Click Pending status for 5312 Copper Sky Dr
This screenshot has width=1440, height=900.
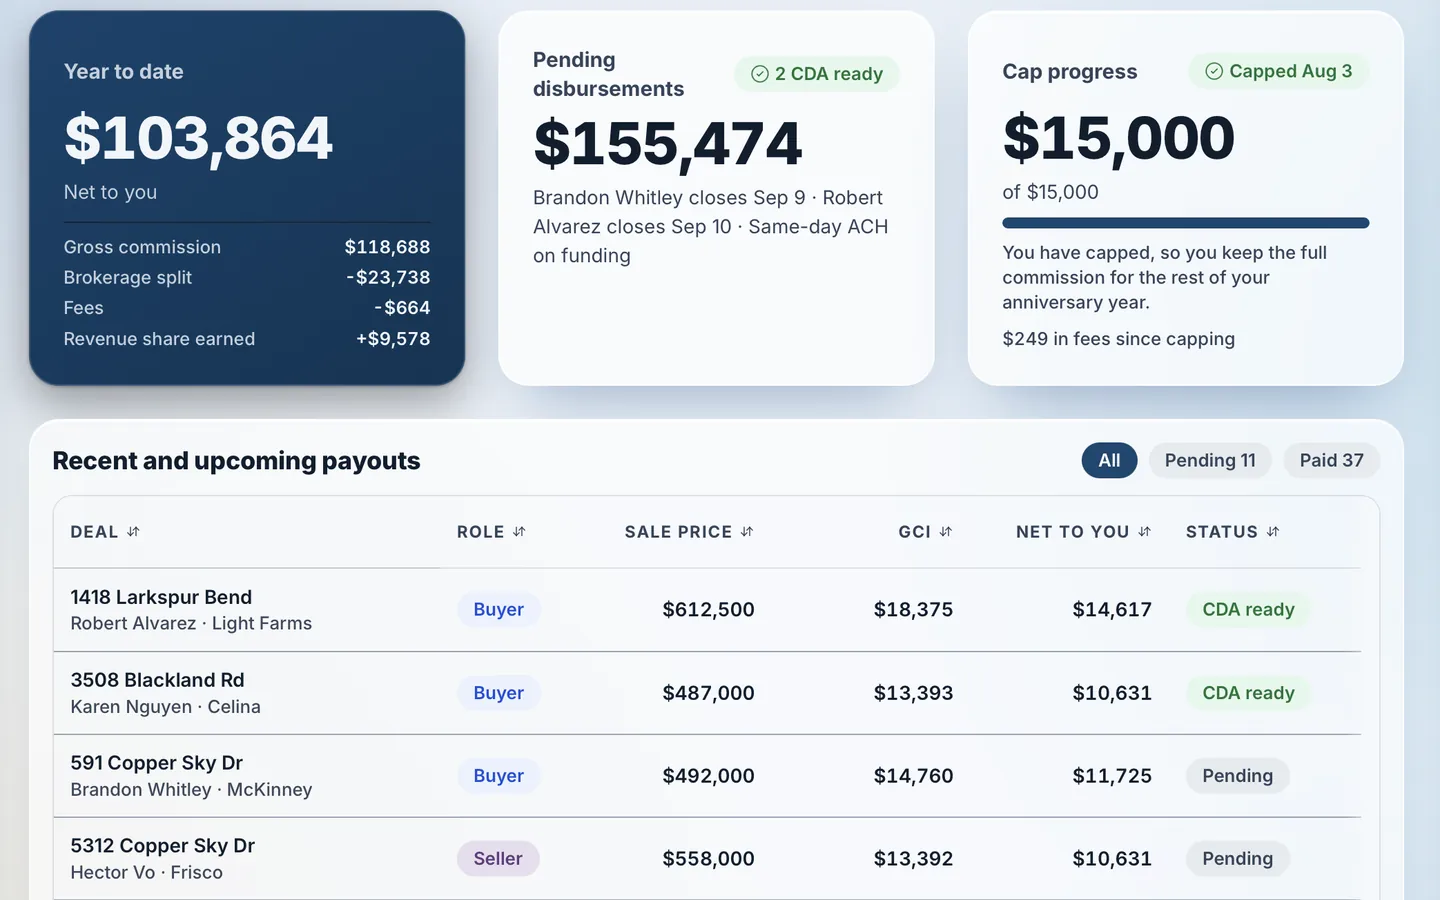click(1237, 859)
